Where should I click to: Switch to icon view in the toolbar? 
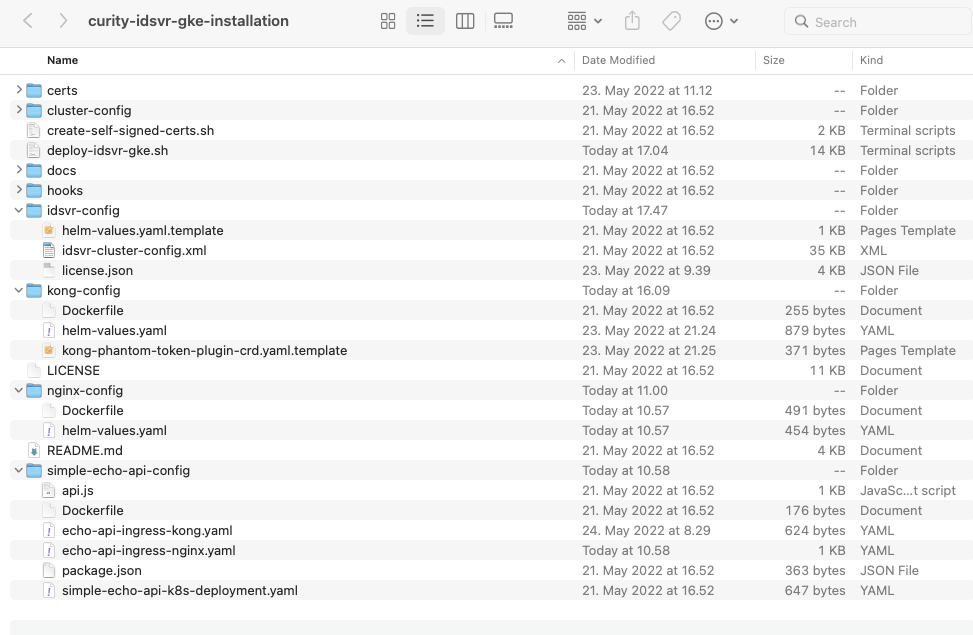pos(388,20)
